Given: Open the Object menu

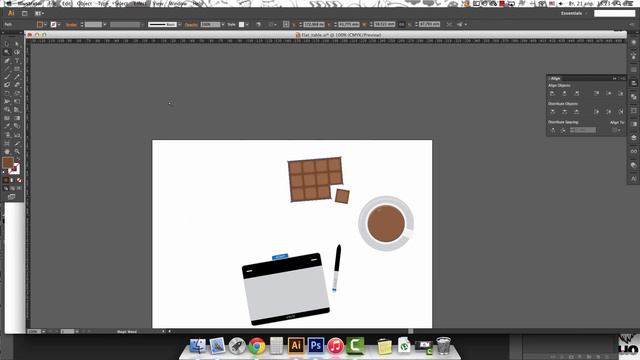Looking at the screenshot, I should click(84, 3).
